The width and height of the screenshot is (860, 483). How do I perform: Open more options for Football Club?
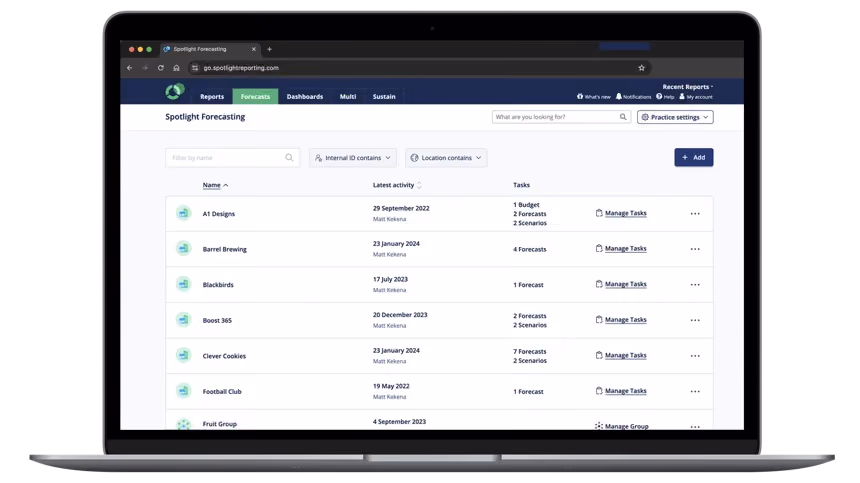695,391
